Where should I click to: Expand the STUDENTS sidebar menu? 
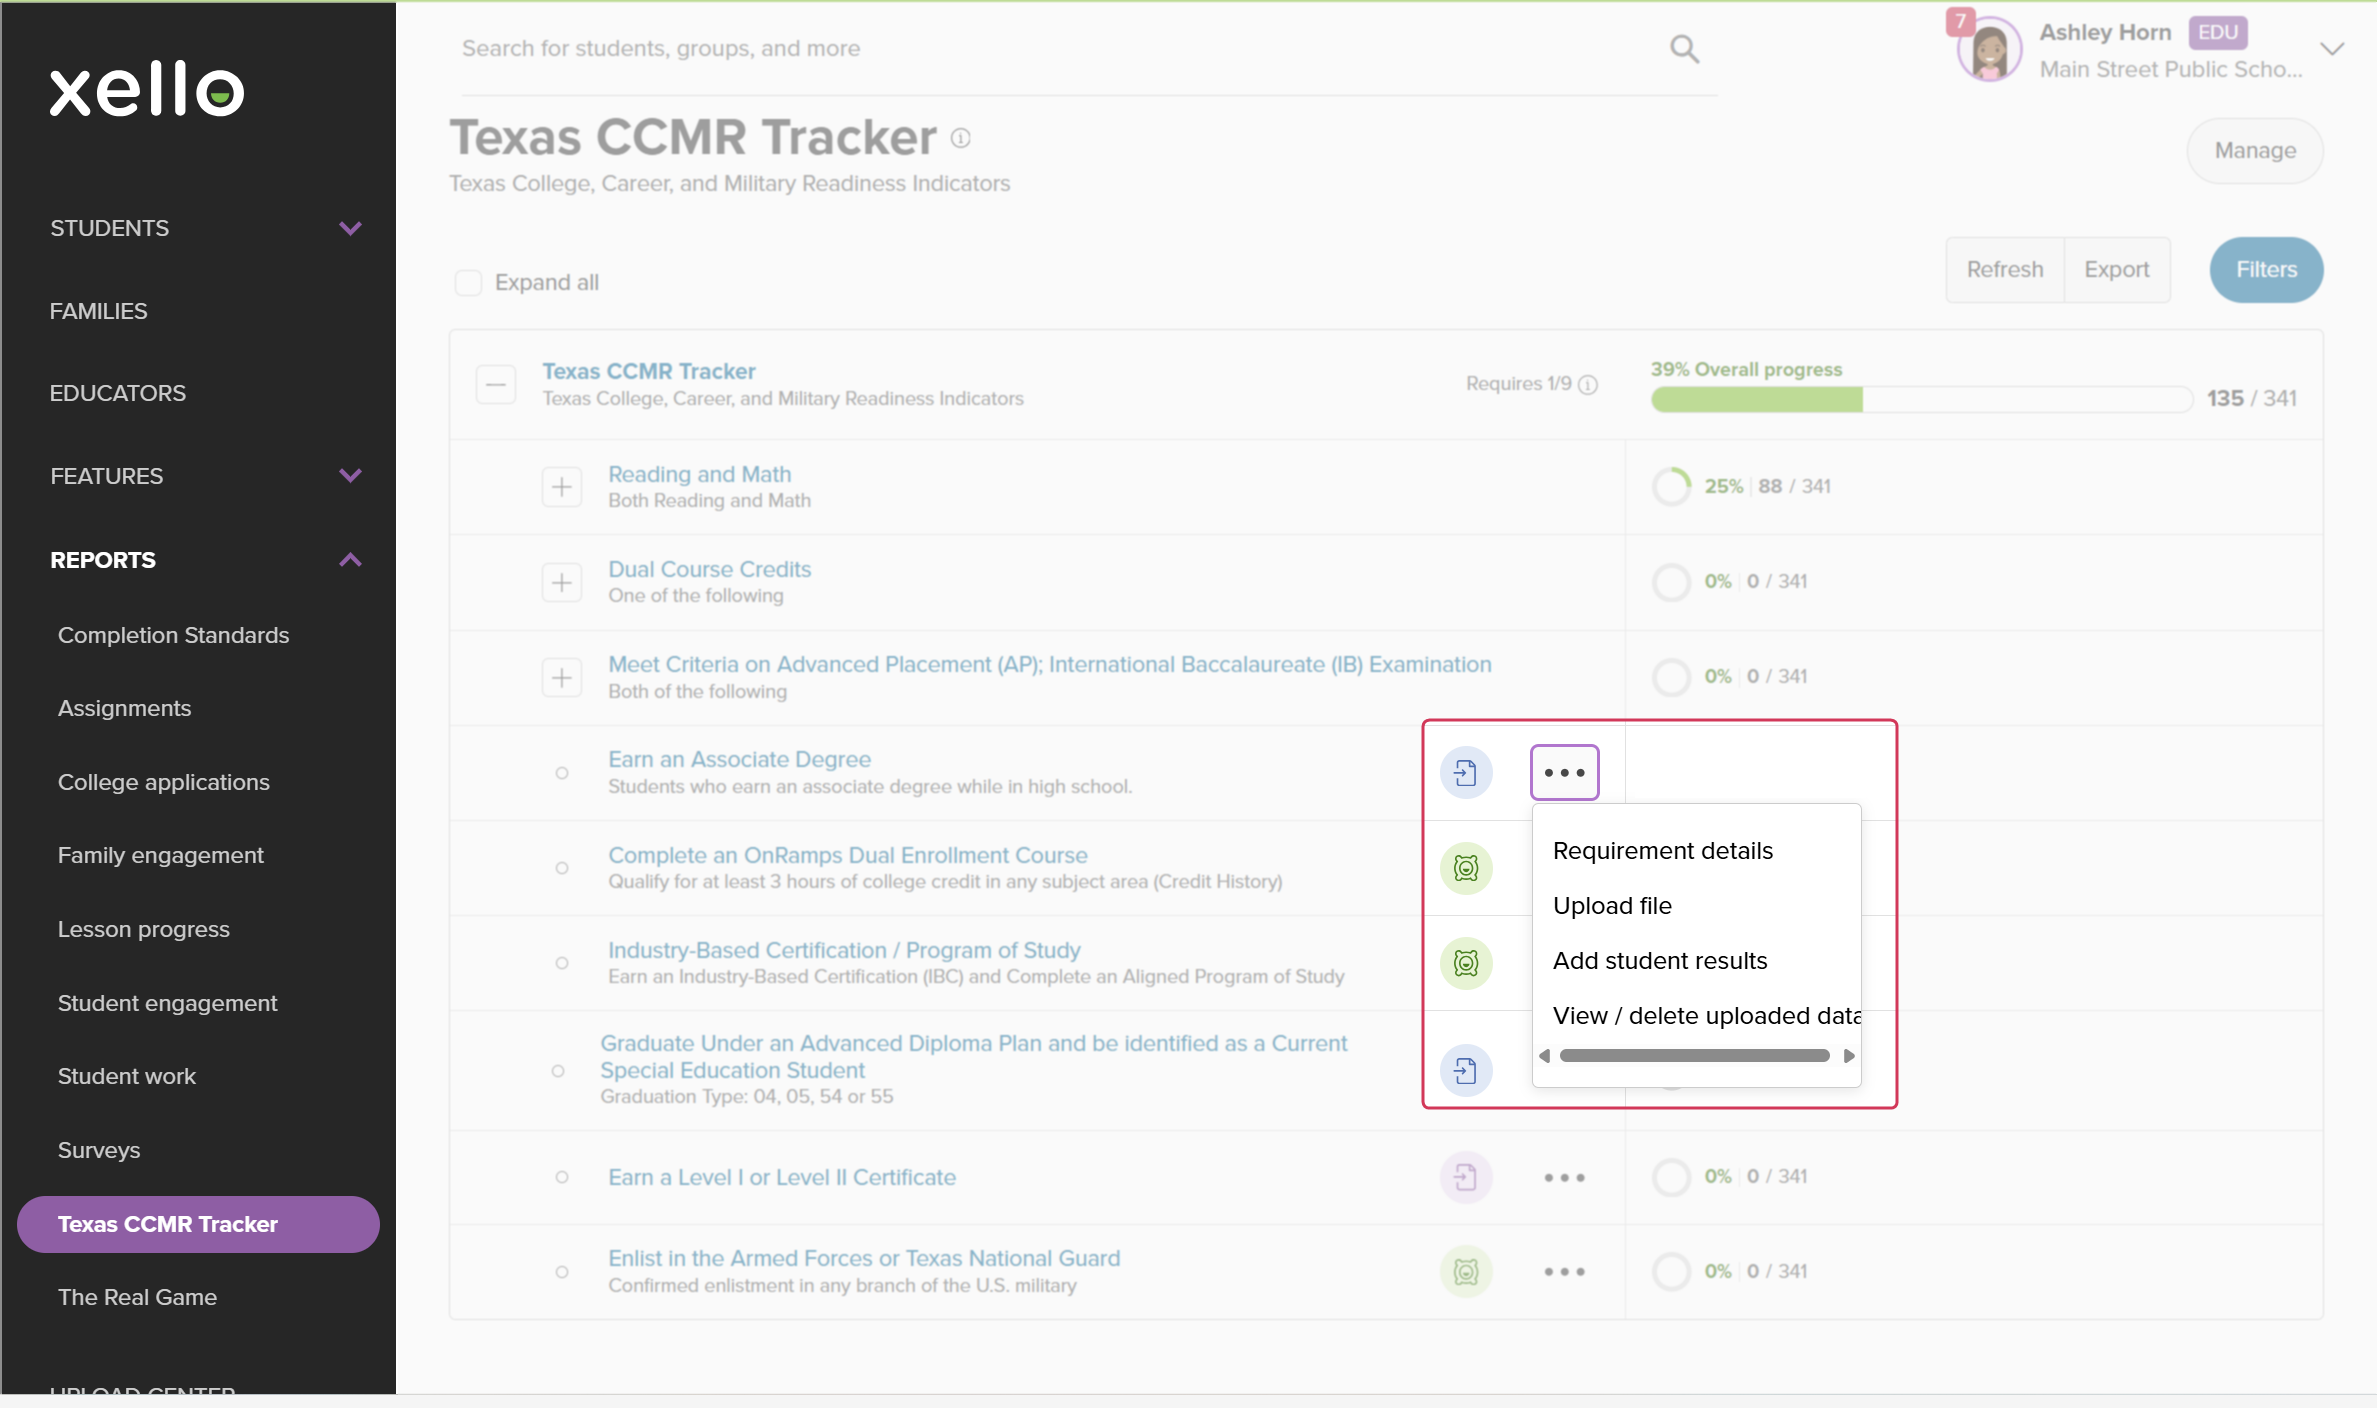349,228
